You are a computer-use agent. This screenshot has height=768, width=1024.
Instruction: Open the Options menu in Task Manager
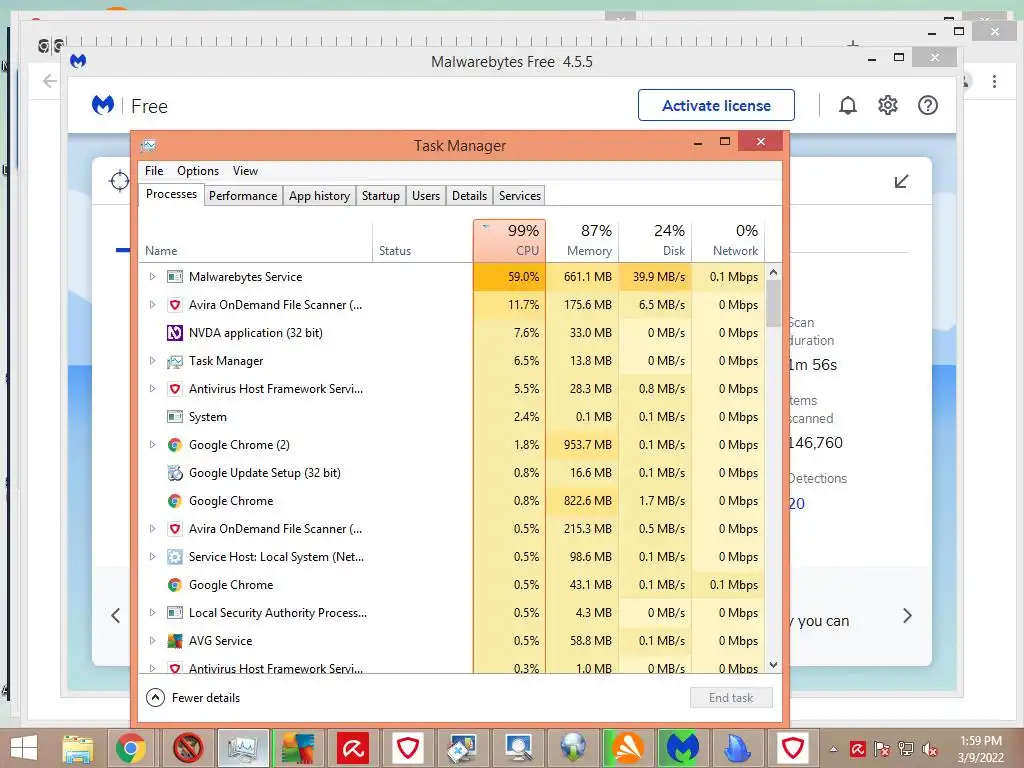(198, 170)
